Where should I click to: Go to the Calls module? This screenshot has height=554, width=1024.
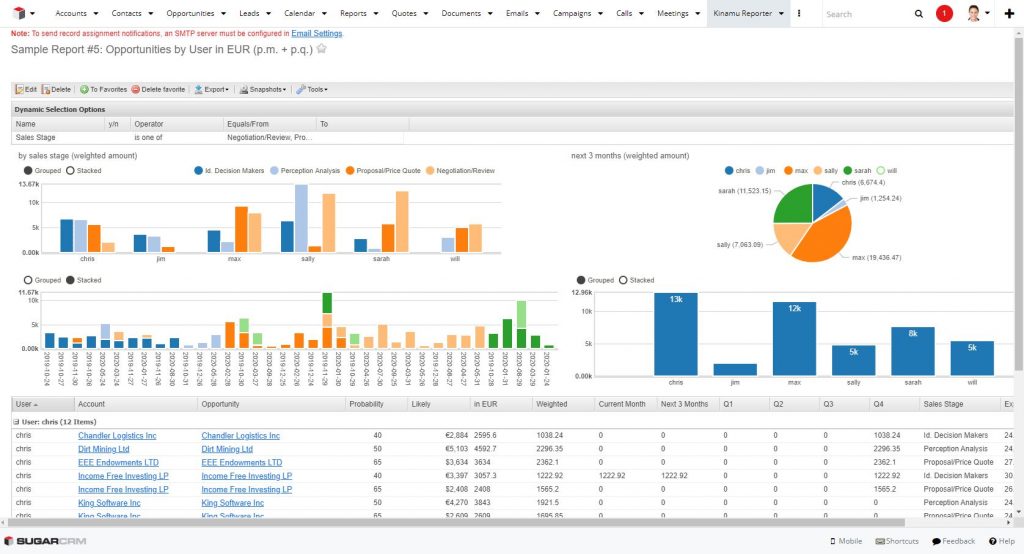pyautogui.click(x=624, y=13)
